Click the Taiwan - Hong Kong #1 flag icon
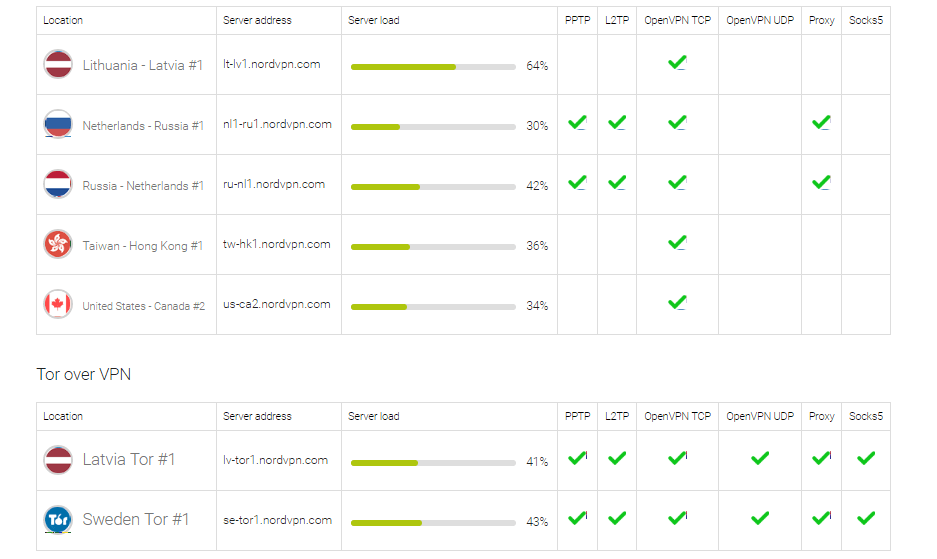Image resolution: width=937 pixels, height=559 pixels. click(x=58, y=244)
